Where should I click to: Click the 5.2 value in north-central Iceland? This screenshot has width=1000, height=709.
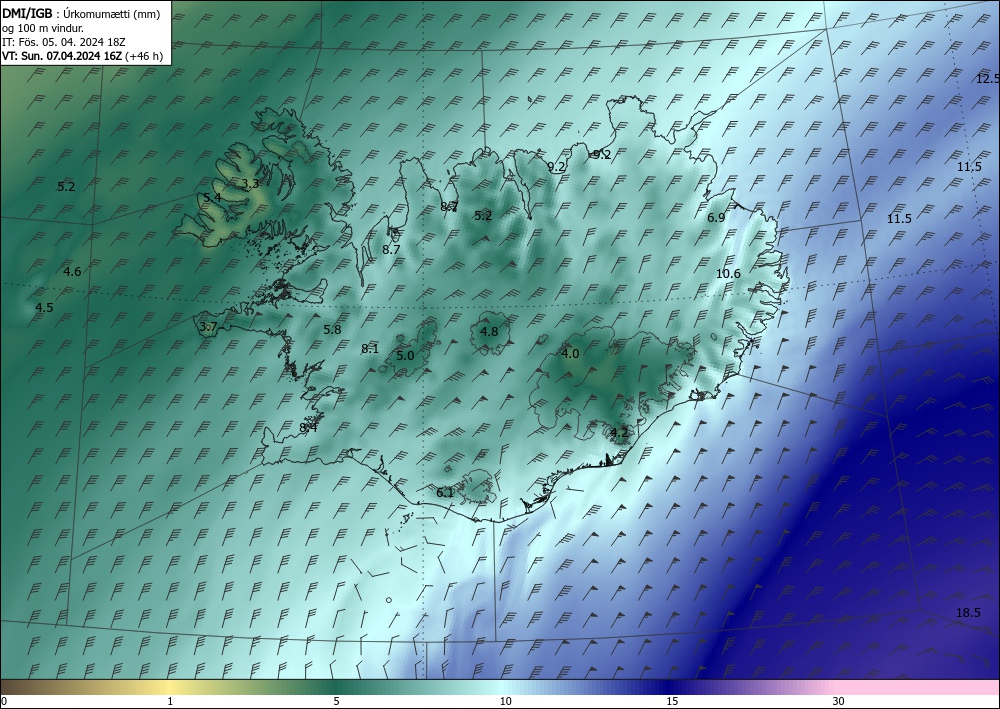click(483, 216)
